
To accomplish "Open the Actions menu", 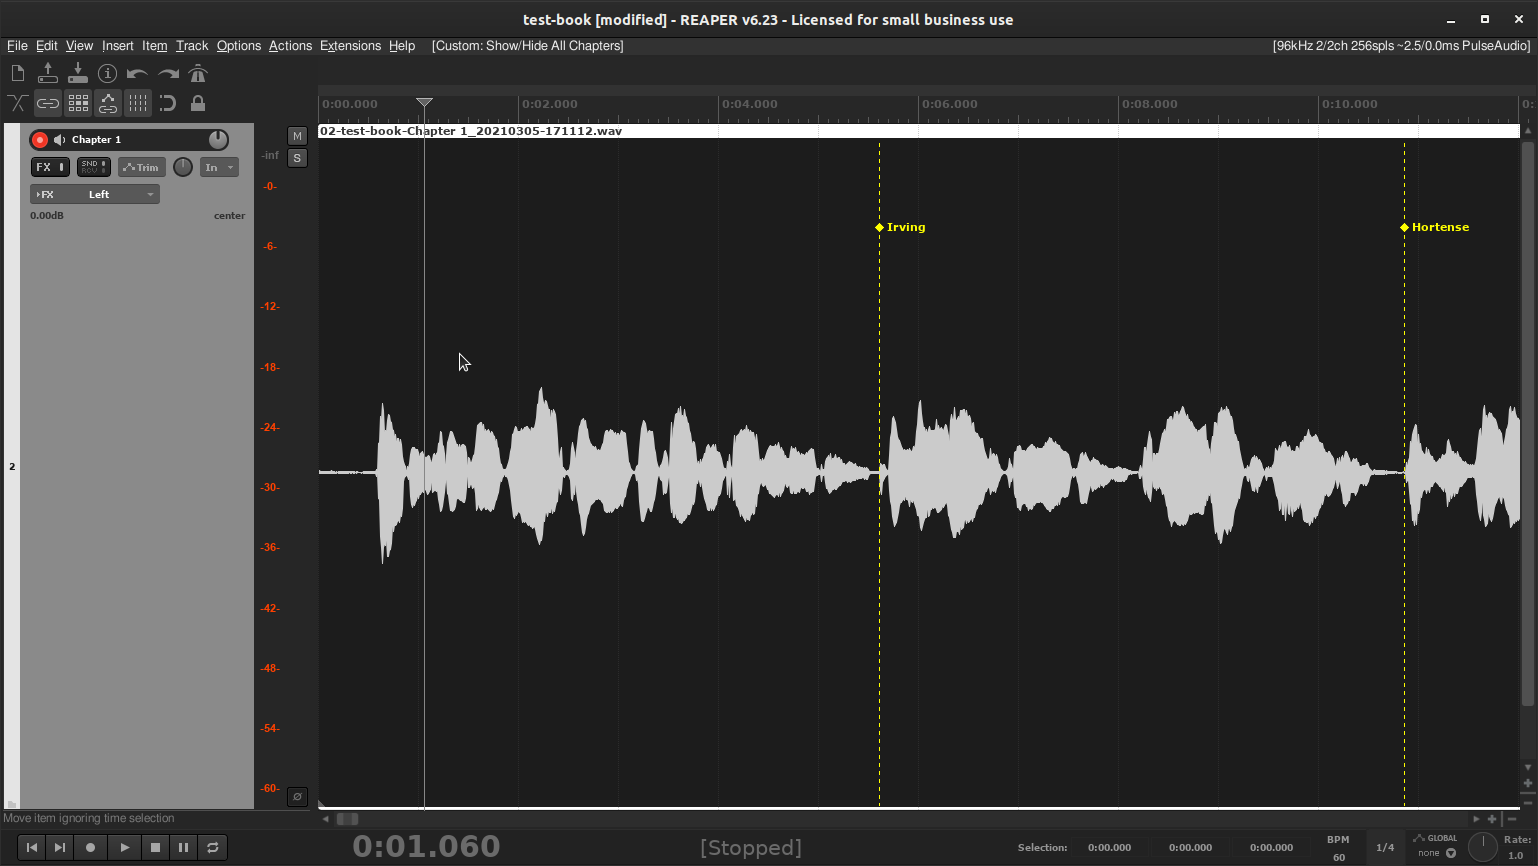I will pos(290,46).
